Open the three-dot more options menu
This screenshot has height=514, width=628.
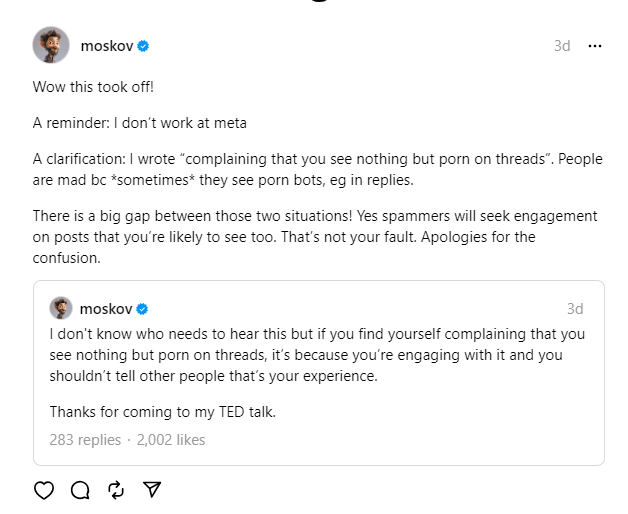[x=595, y=46]
